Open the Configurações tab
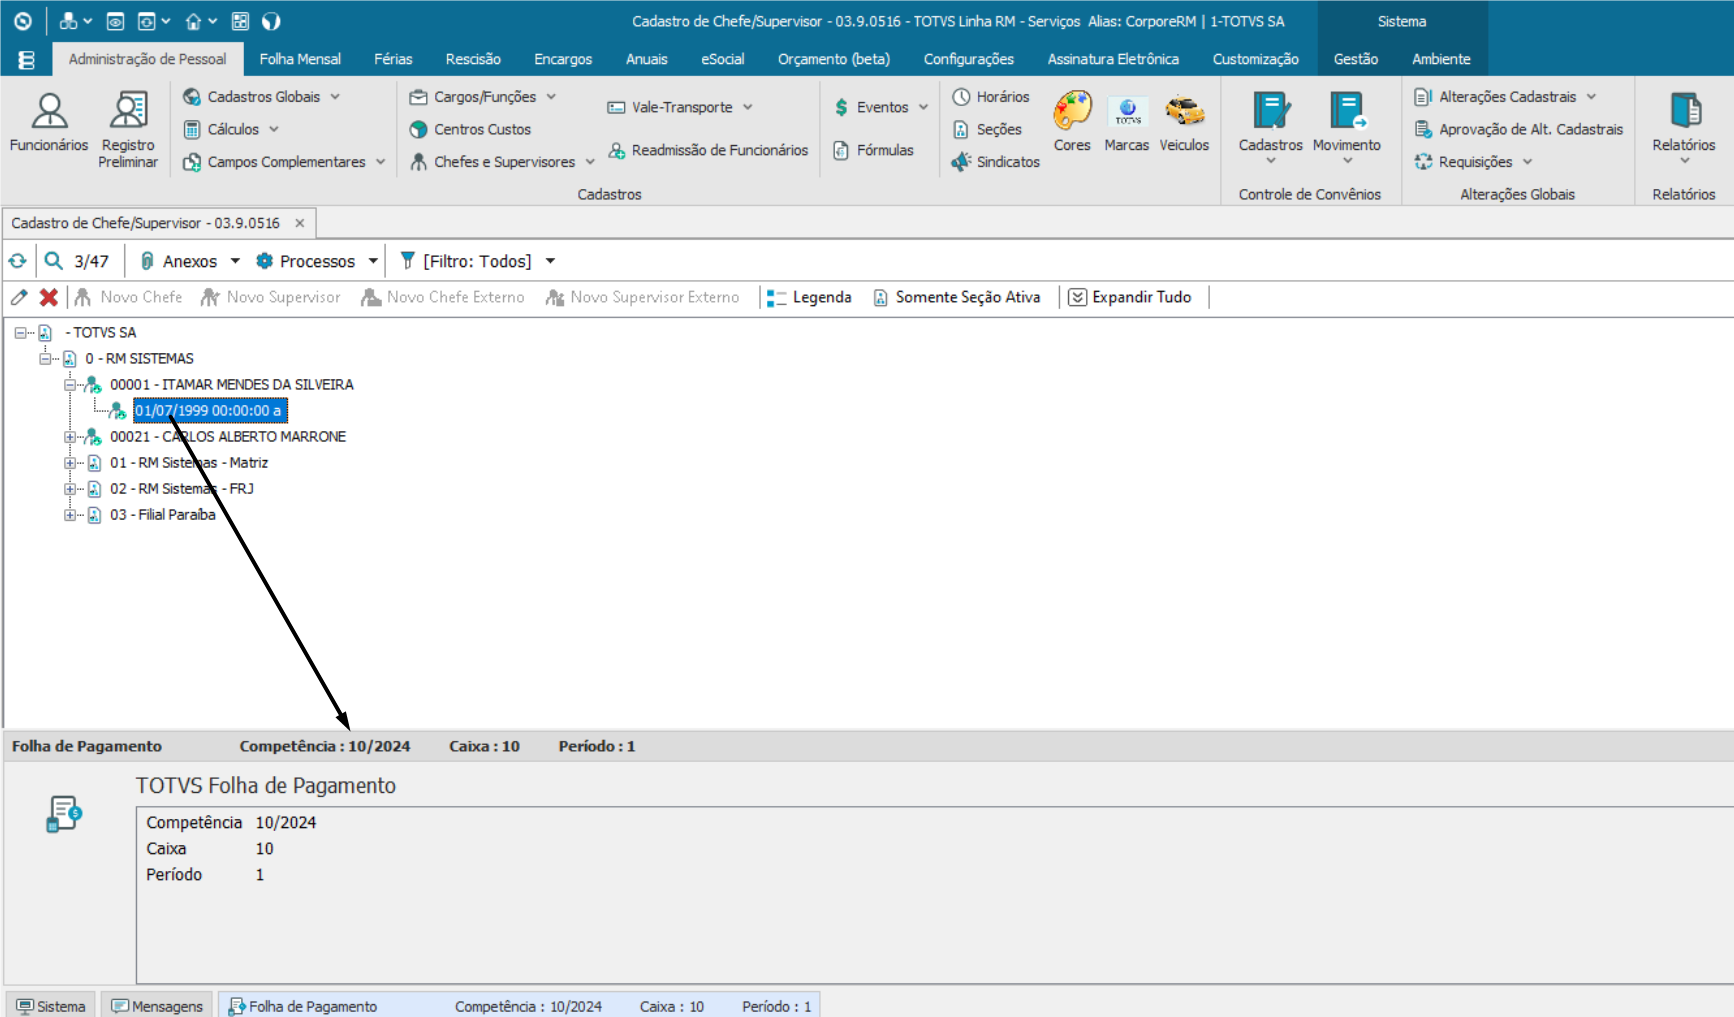 (x=968, y=59)
